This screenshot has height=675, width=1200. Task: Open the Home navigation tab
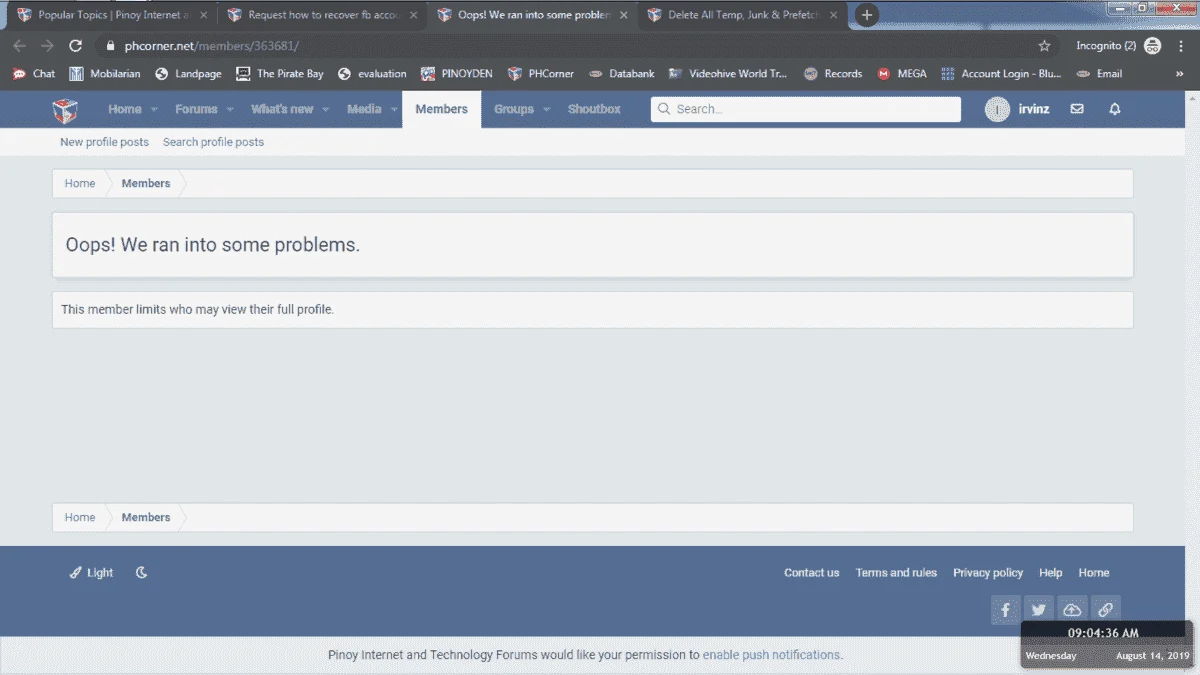pos(125,109)
